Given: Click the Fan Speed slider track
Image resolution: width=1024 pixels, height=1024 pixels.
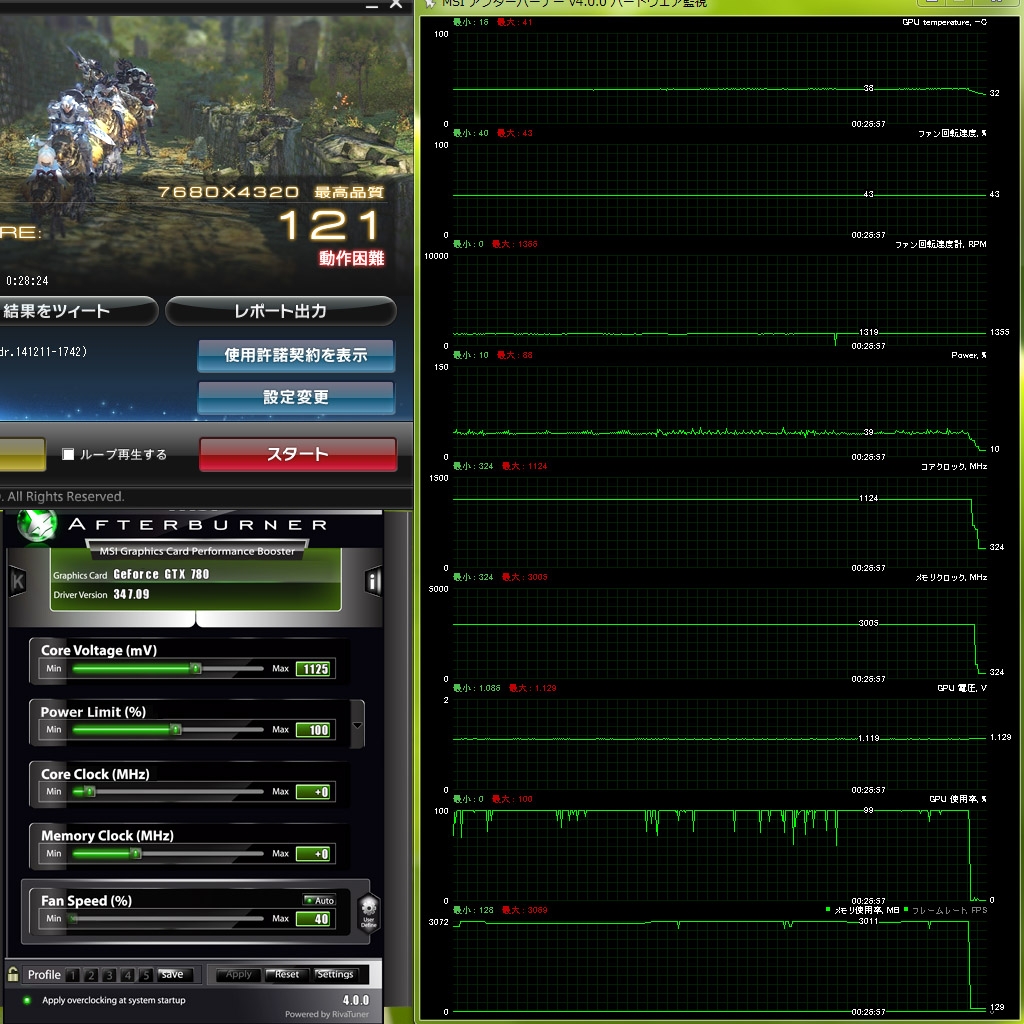Looking at the screenshot, I should click(x=168, y=918).
